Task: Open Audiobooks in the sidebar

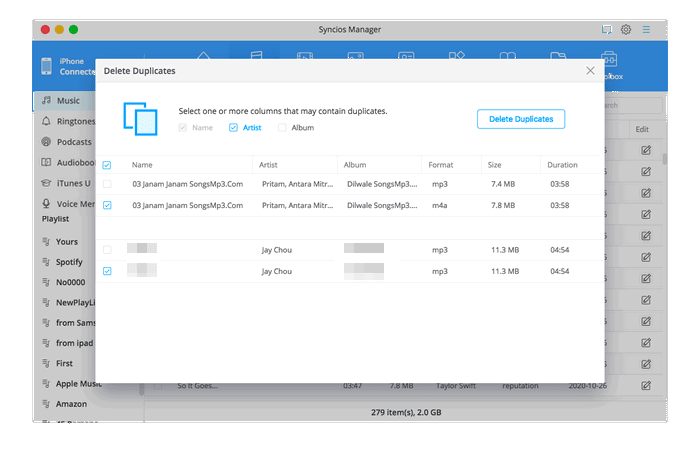Action: (x=66, y=162)
